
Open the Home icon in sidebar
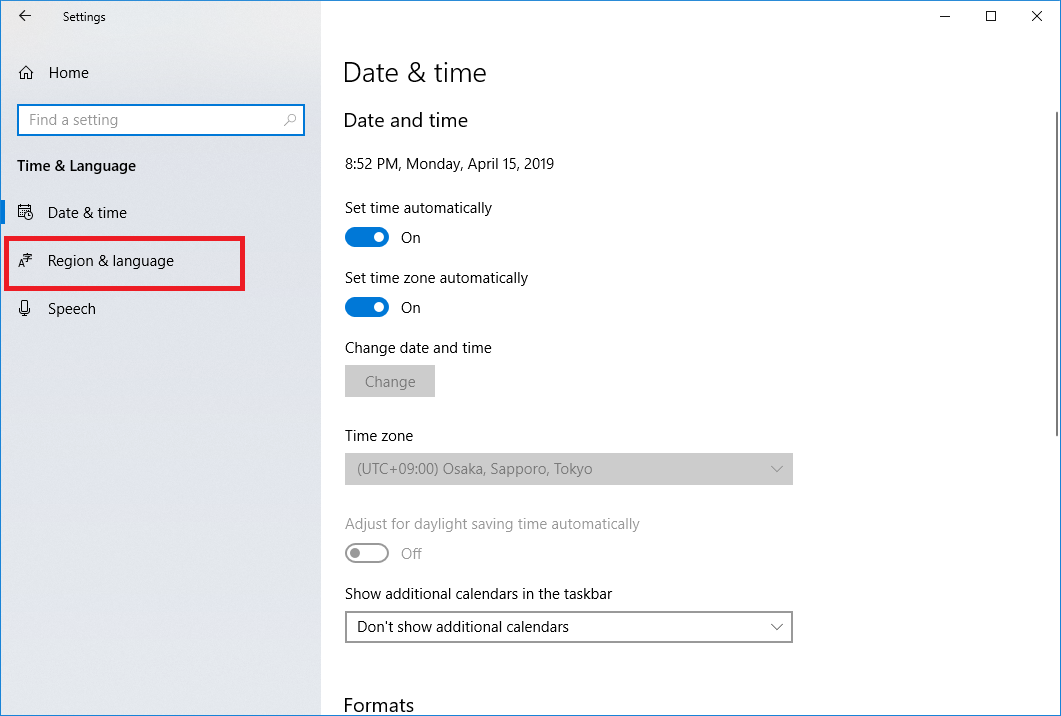tap(26, 72)
